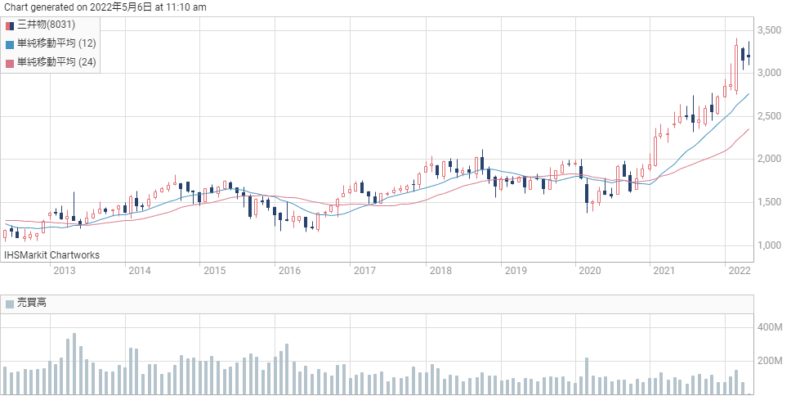800x396 pixels.
Task: Click the 2015 year axis label
Action: coord(214,270)
